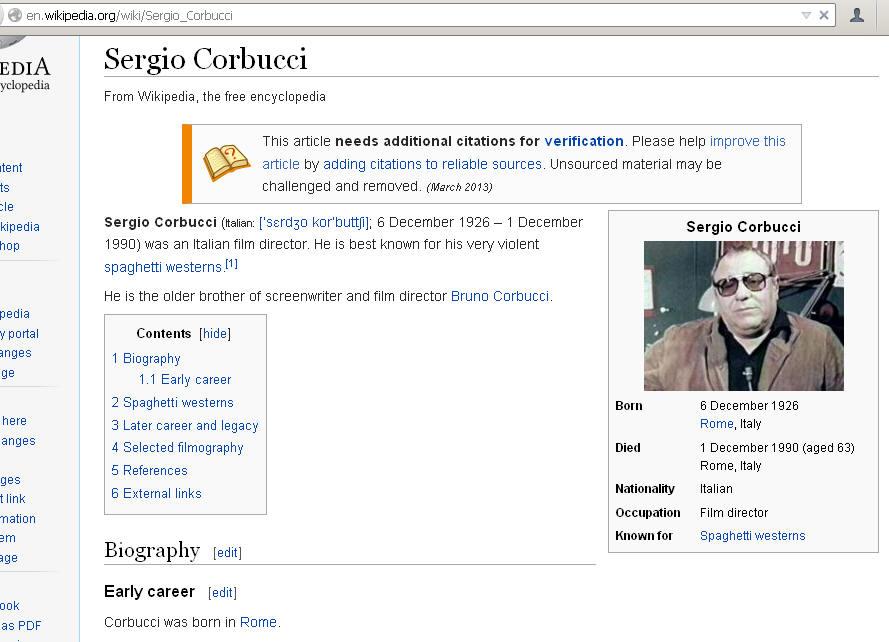Jump to 5 References section
The height and width of the screenshot is (642, 889).
point(149,471)
